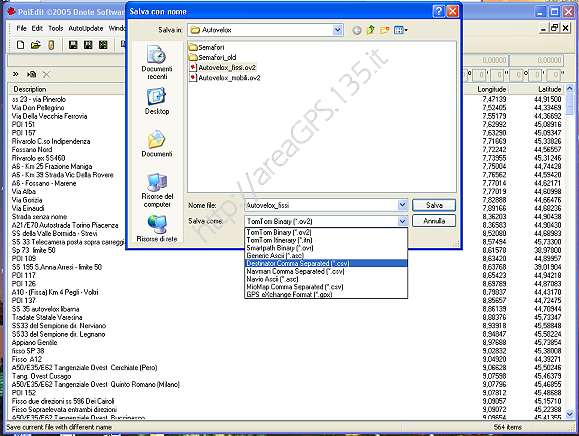579x436 pixels.
Task: Click the camera-like icon beside the double arrow
Action: [31, 74]
